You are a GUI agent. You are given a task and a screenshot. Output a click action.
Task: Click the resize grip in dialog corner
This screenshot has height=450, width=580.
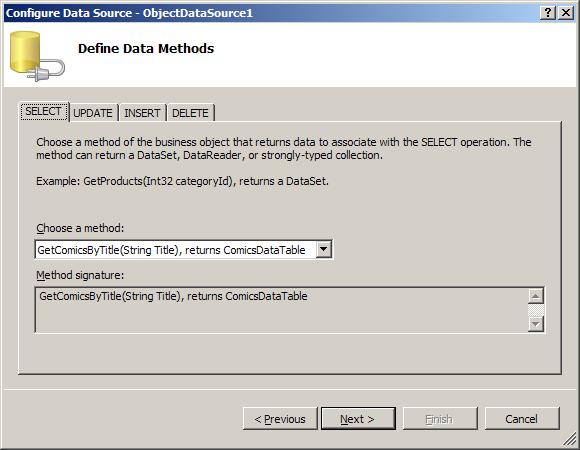pyautogui.click(x=570, y=440)
